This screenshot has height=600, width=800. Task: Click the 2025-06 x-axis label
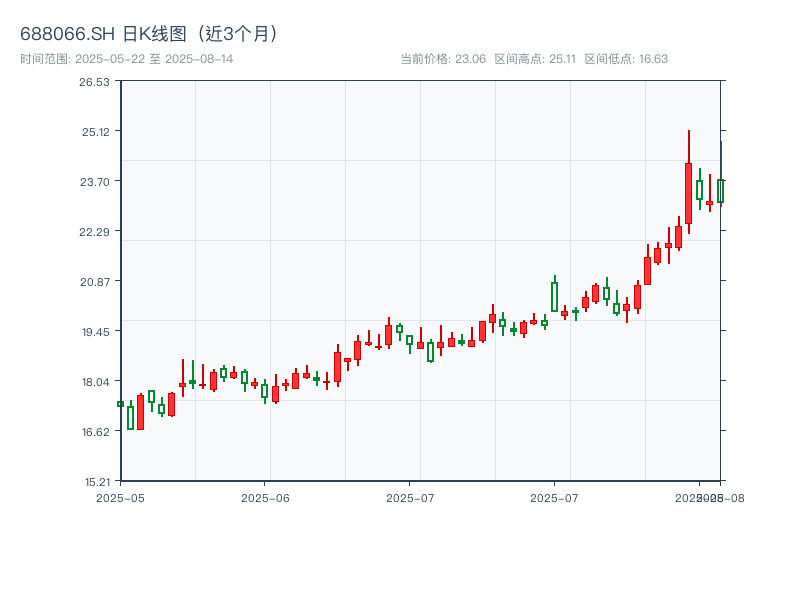[x=265, y=498]
